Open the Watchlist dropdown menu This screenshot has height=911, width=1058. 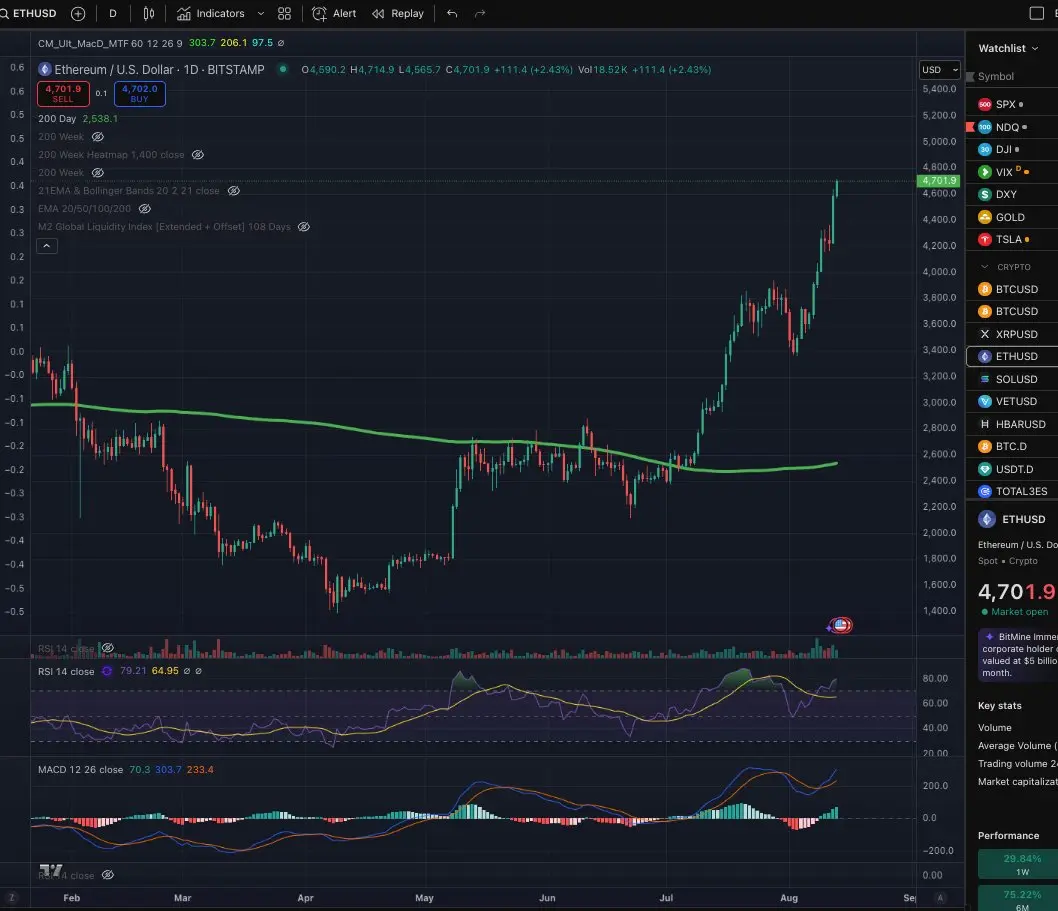pyautogui.click(x=1008, y=49)
